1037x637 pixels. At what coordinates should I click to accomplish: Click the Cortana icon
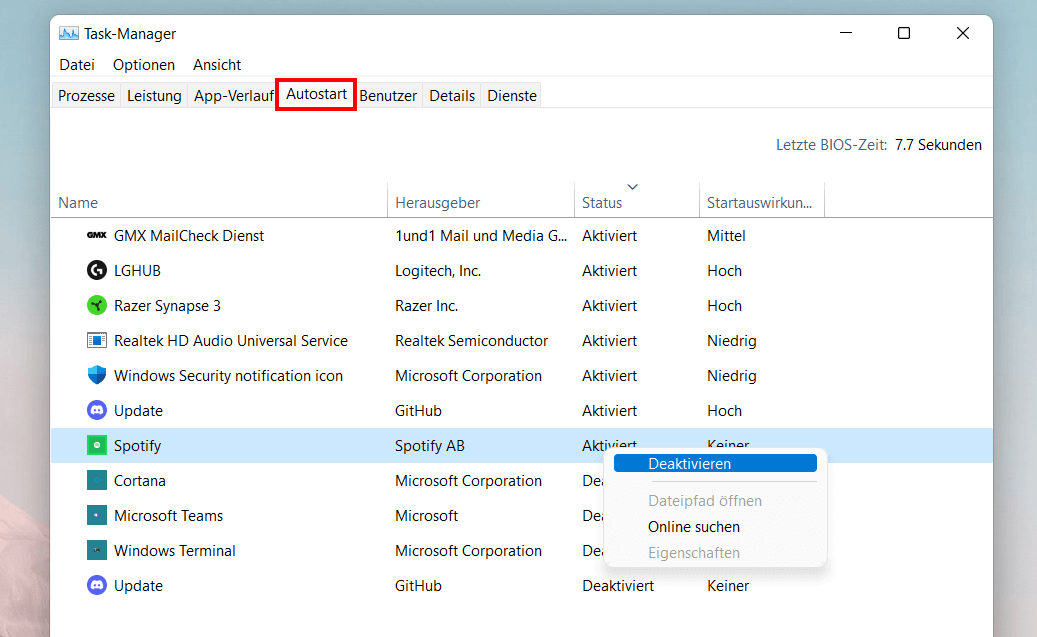(x=97, y=480)
